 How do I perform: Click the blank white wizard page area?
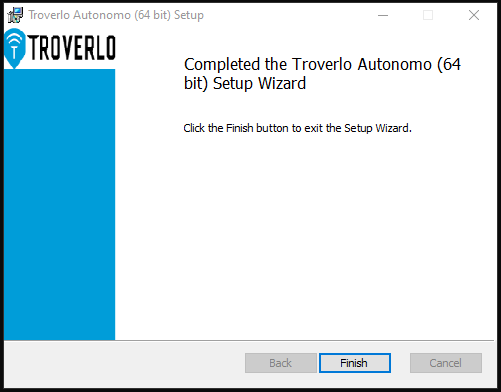pyautogui.click(x=304, y=233)
